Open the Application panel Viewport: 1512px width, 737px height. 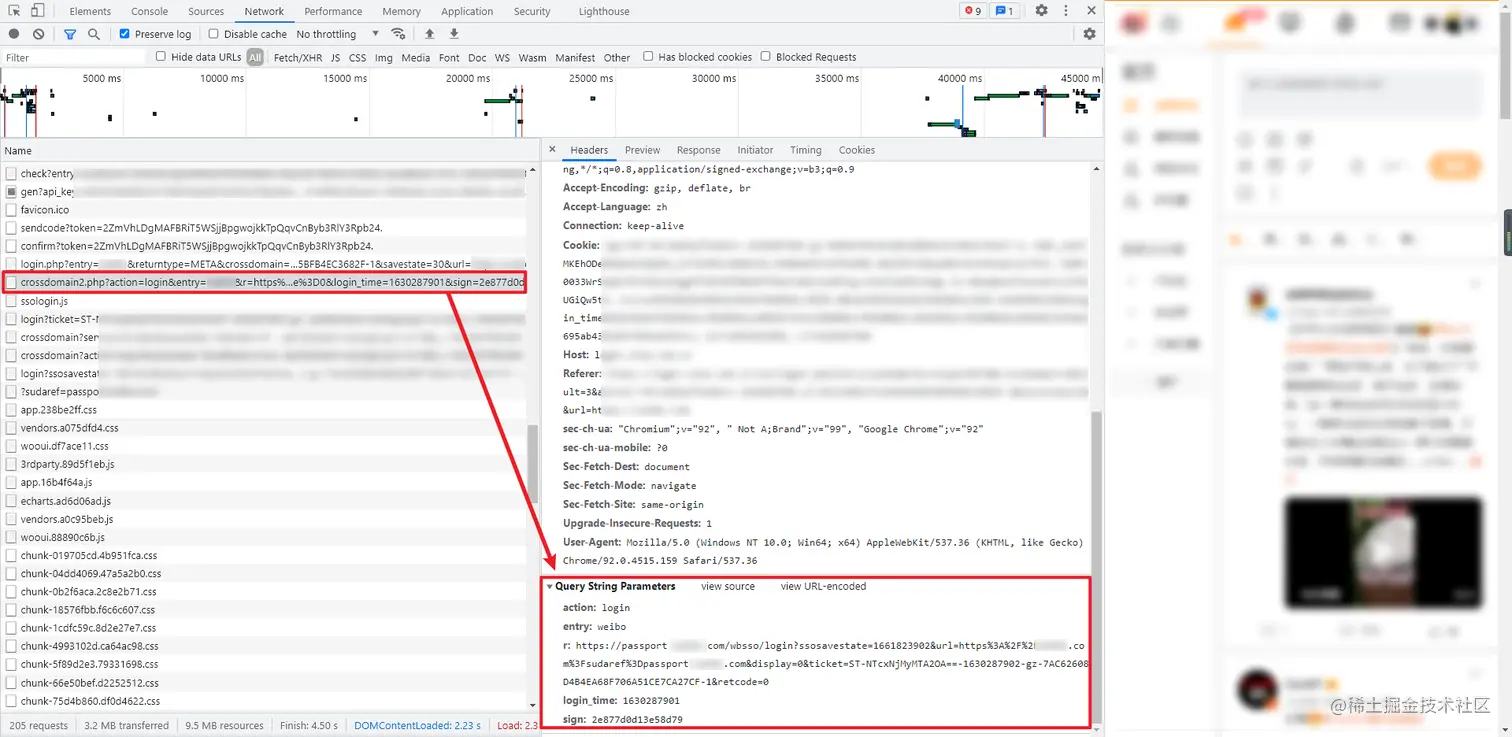click(467, 11)
